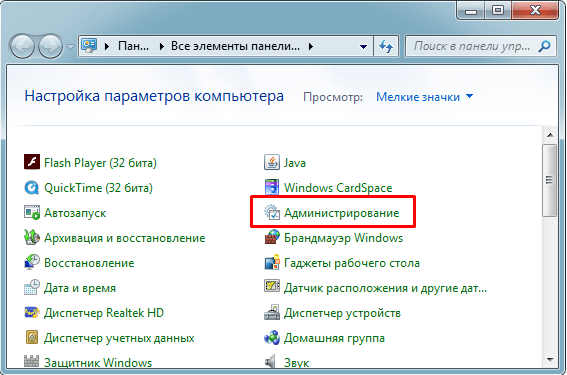Image resolution: width=567 pixels, height=375 pixels.
Task: Refresh the Control Panel view
Action: [x=386, y=46]
